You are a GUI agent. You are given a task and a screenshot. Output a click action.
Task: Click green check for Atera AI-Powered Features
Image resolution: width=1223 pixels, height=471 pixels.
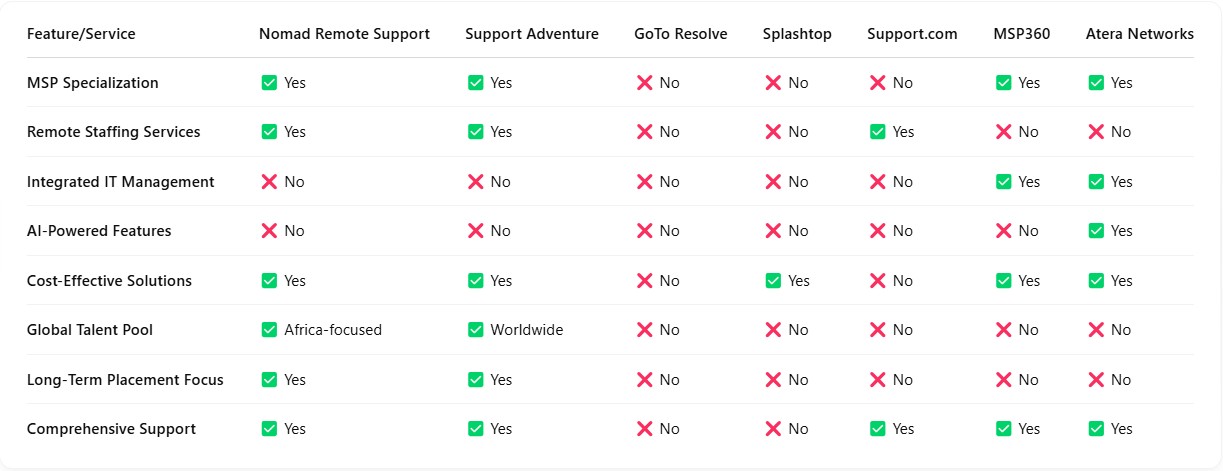click(1097, 231)
